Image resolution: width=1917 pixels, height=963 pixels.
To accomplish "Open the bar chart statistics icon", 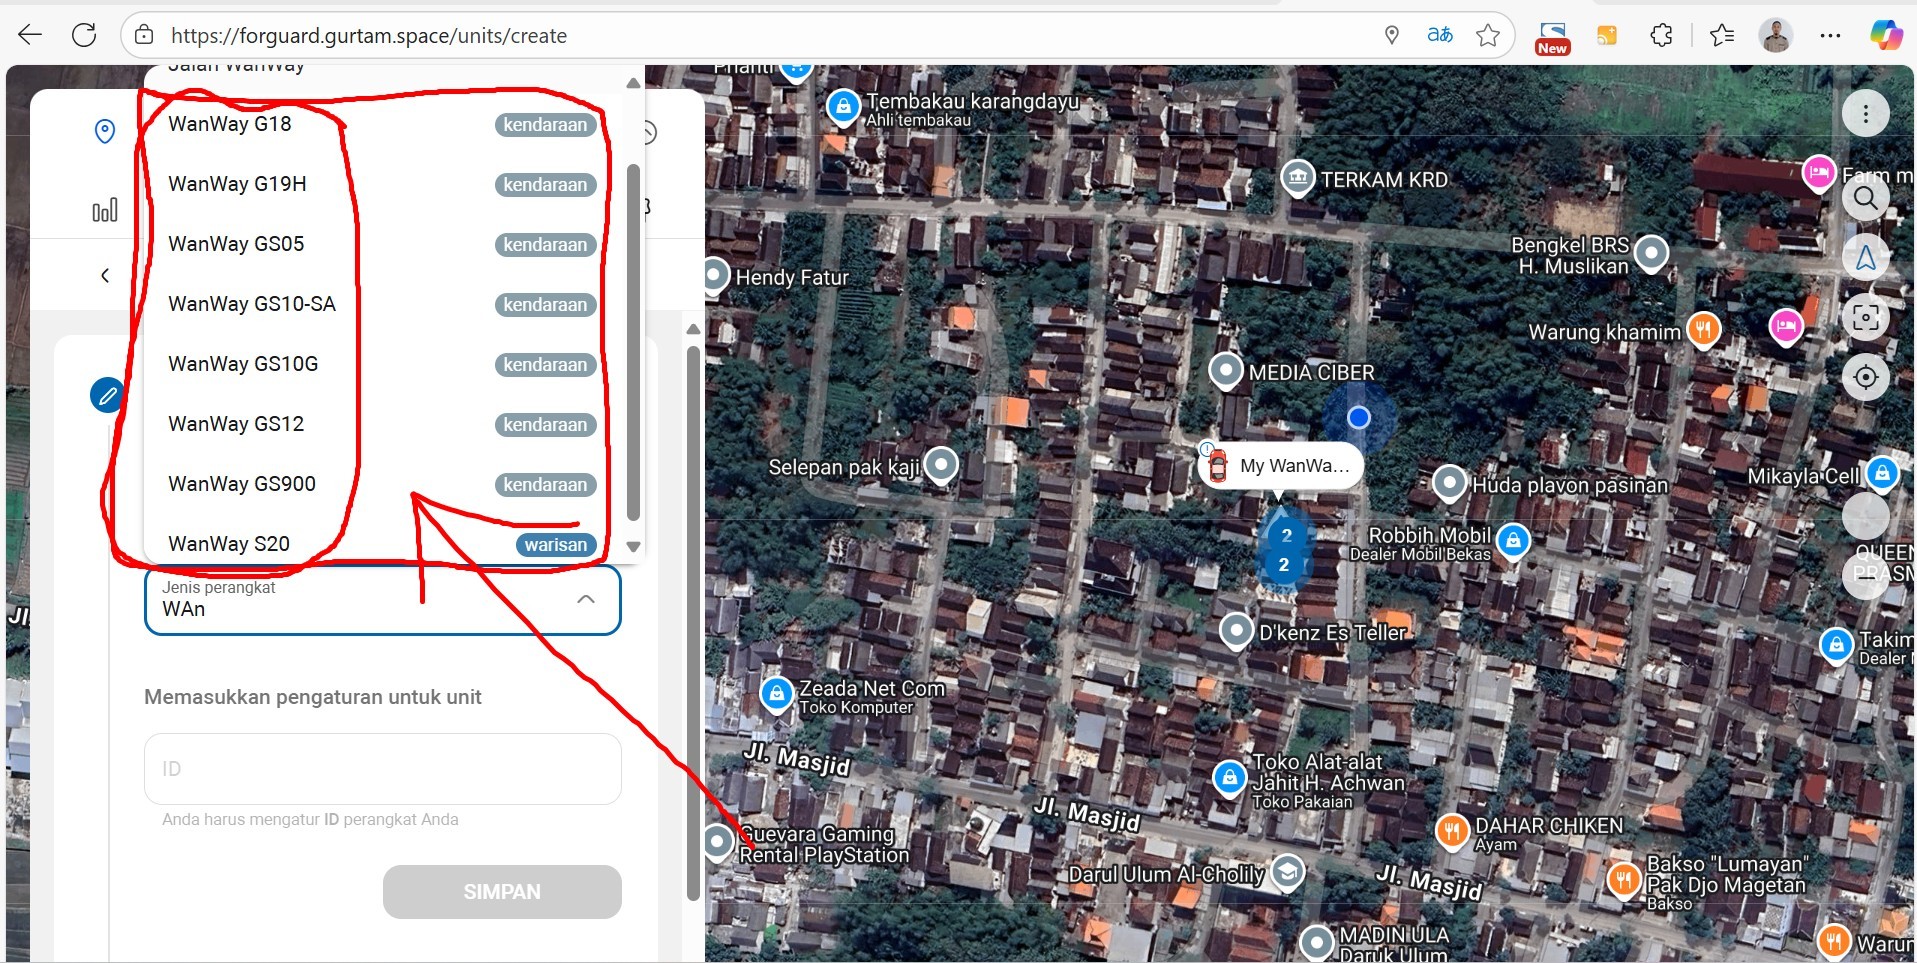I will point(105,210).
